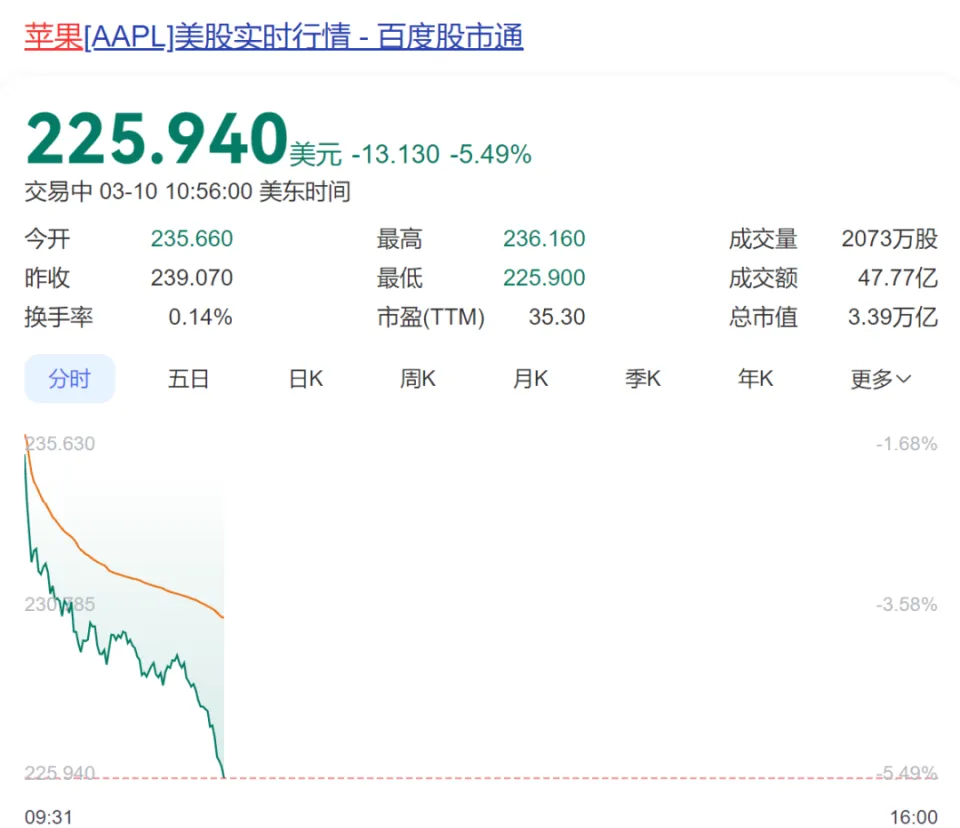
Task: Switch to the 日K chart tab
Action: click(306, 379)
